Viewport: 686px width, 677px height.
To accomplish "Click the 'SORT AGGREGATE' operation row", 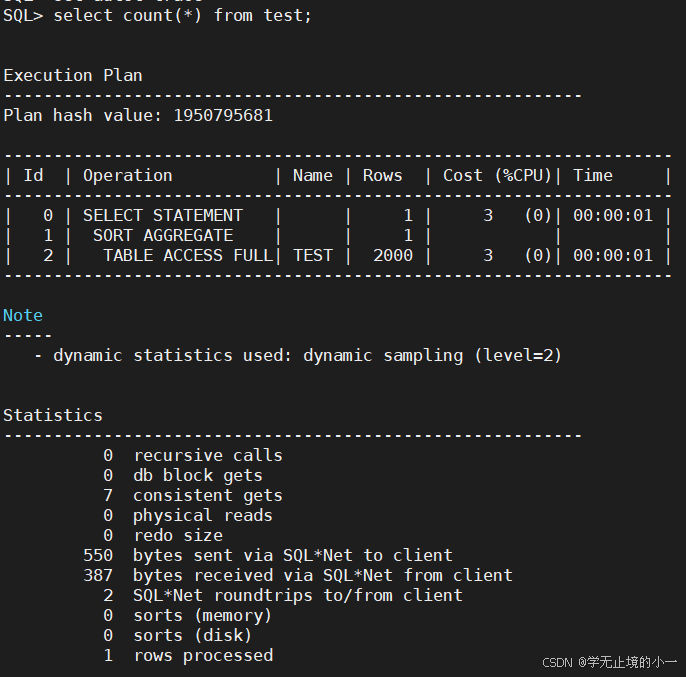I will click(163, 235).
